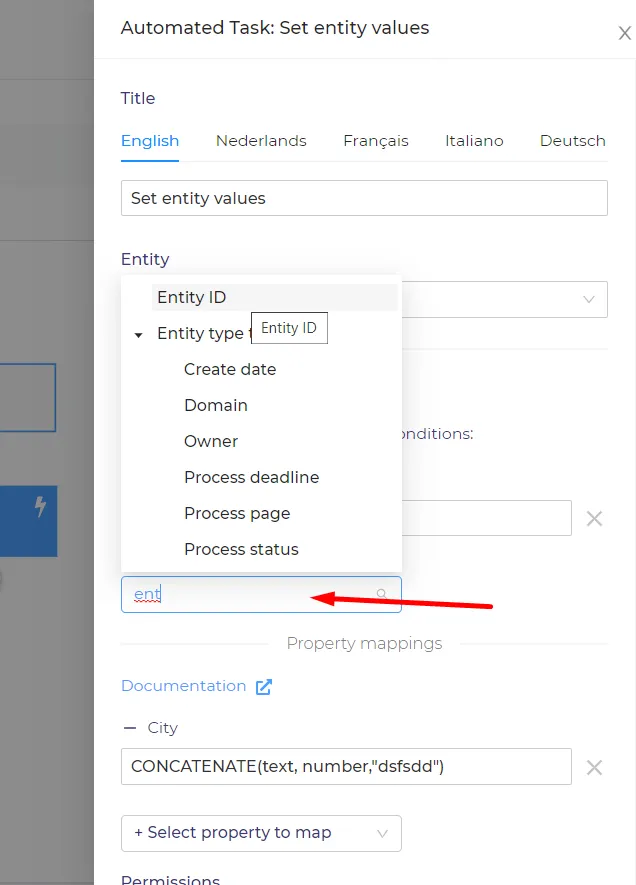Click the external link icon beside Documentation

point(264,687)
